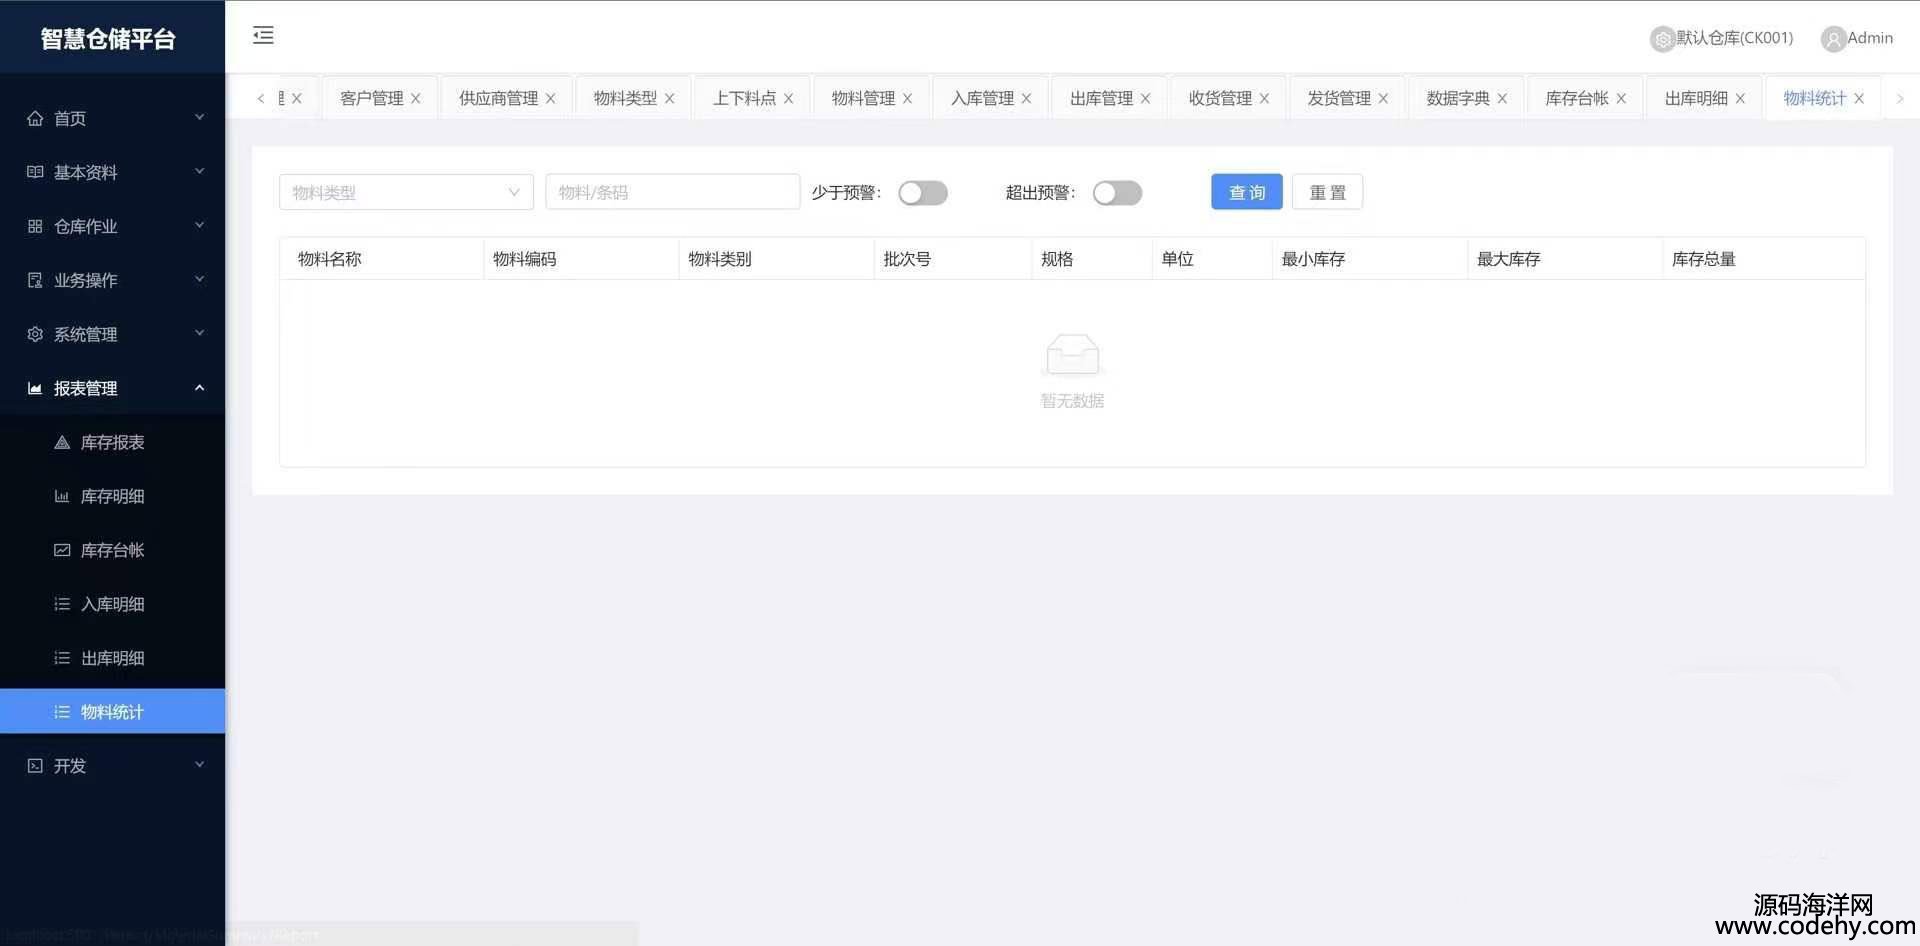Click the book icon beside 基本资料

(x=35, y=172)
